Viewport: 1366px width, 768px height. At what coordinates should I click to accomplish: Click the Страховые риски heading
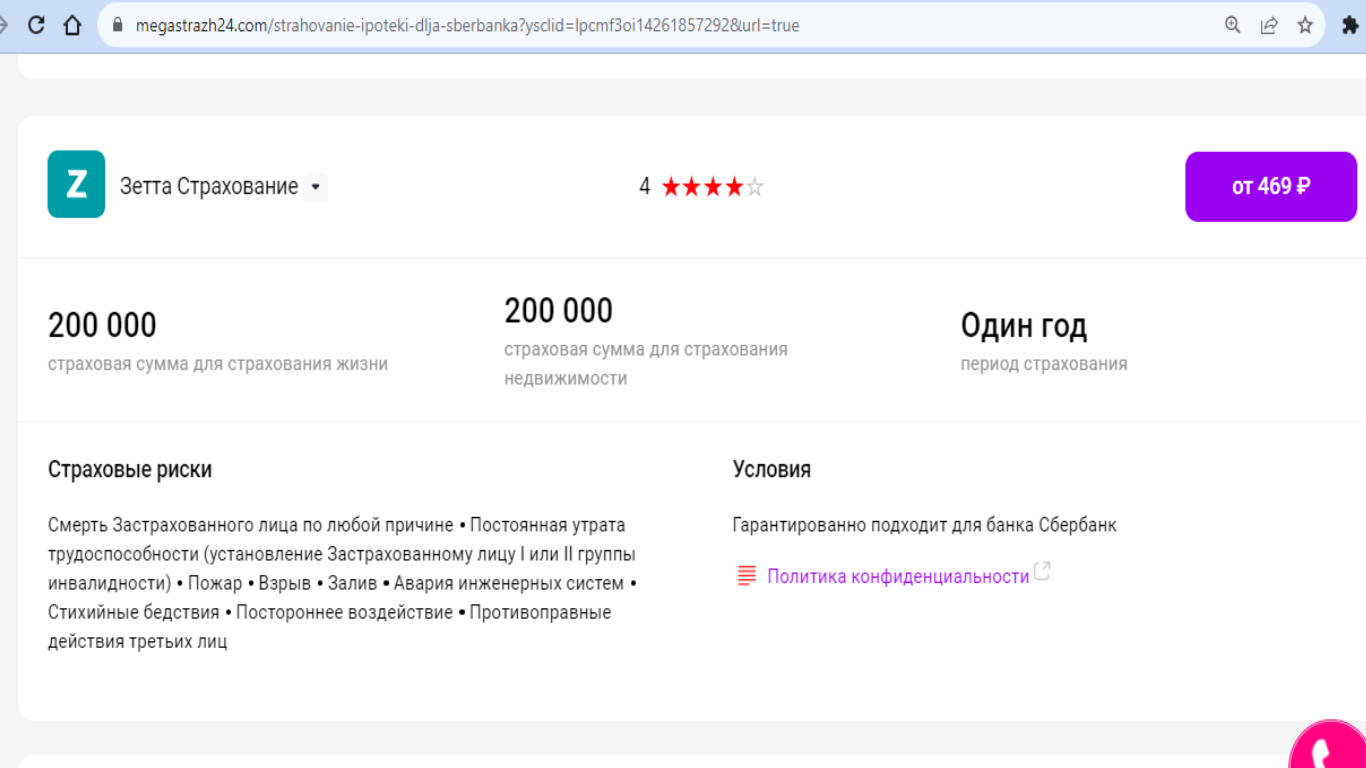[130, 469]
